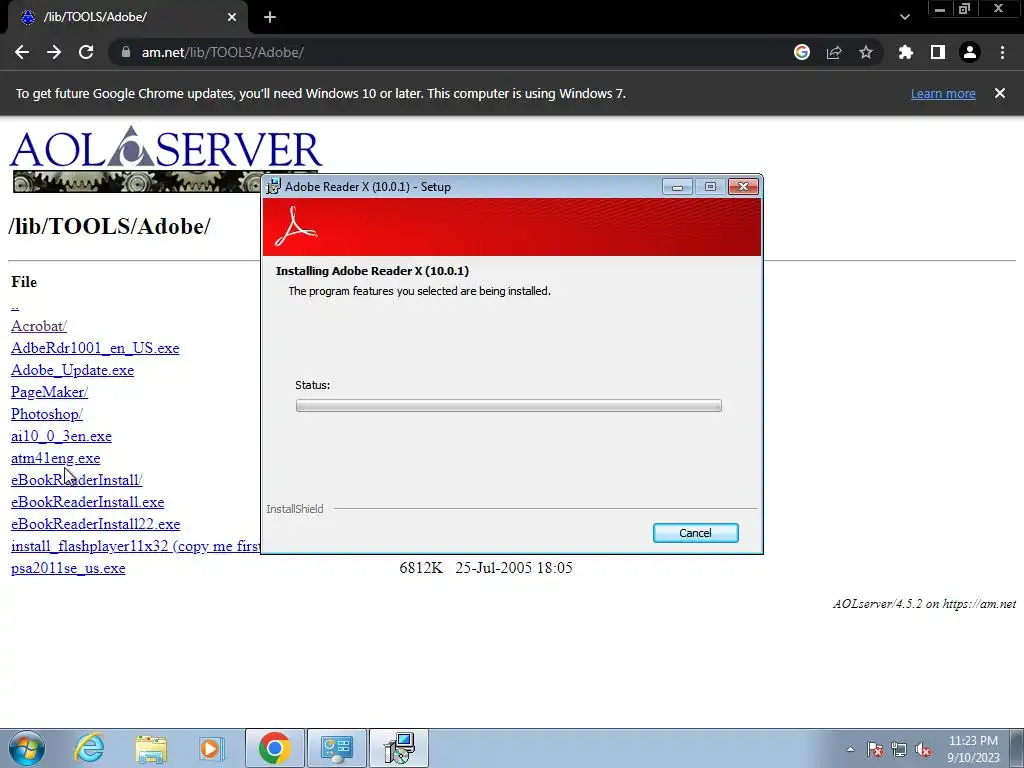Share this page via share icon
This screenshot has width=1024, height=768.
pos(834,52)
